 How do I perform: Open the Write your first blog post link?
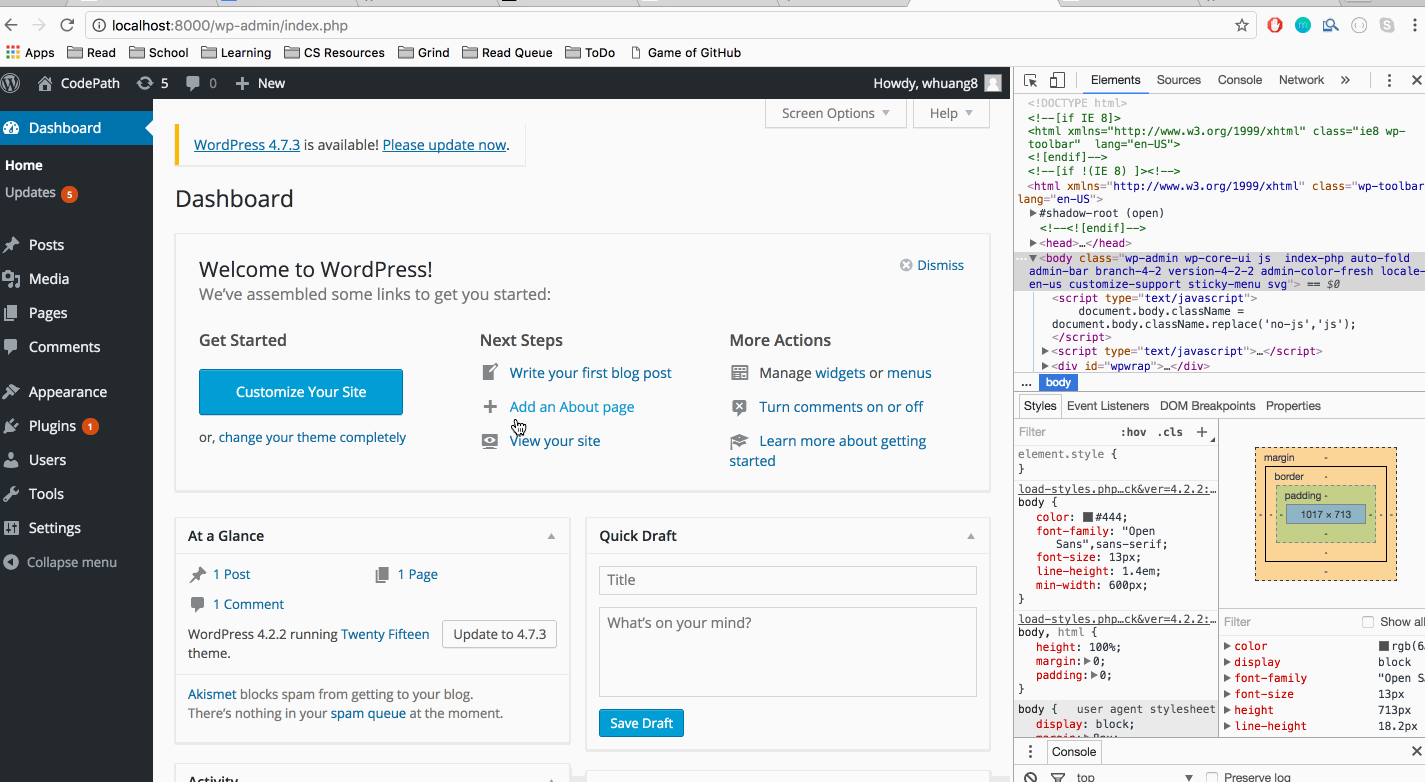click(590, 373)
